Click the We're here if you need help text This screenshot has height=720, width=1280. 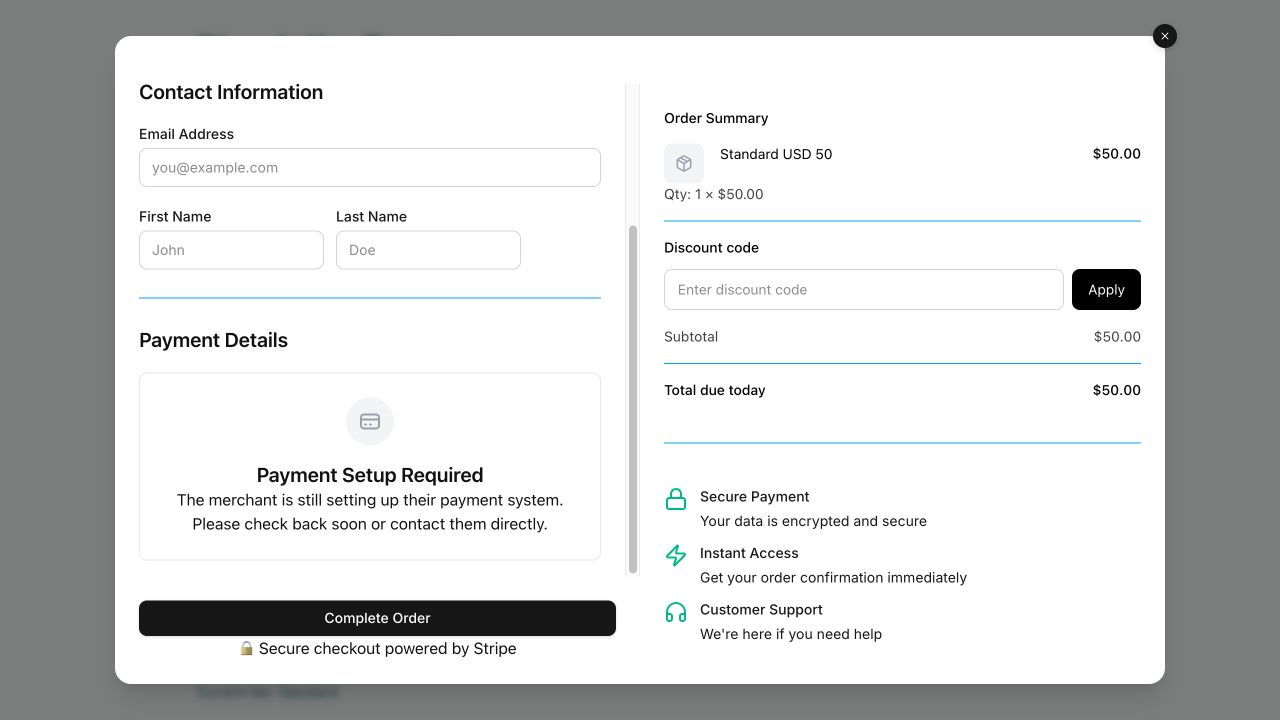[x=791, y=634]
